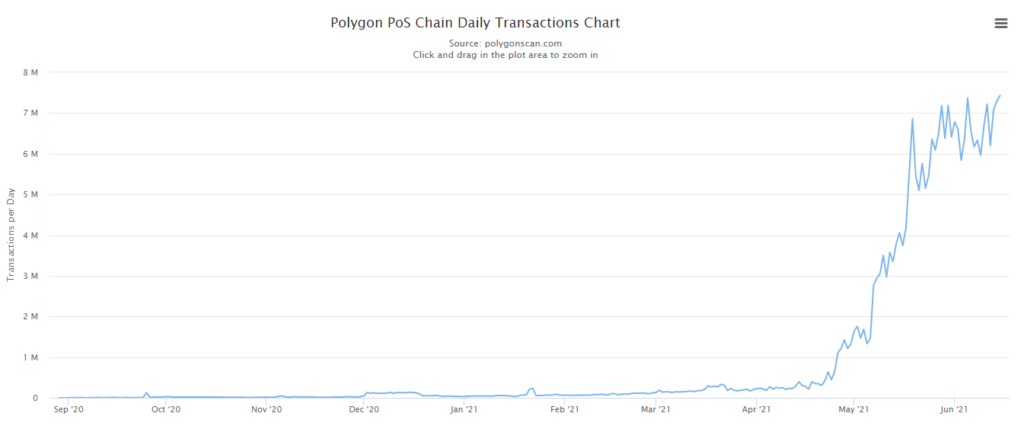Click the Mar '21 date label
This screenshot has width=1024, height=442.
pos(656,409)
